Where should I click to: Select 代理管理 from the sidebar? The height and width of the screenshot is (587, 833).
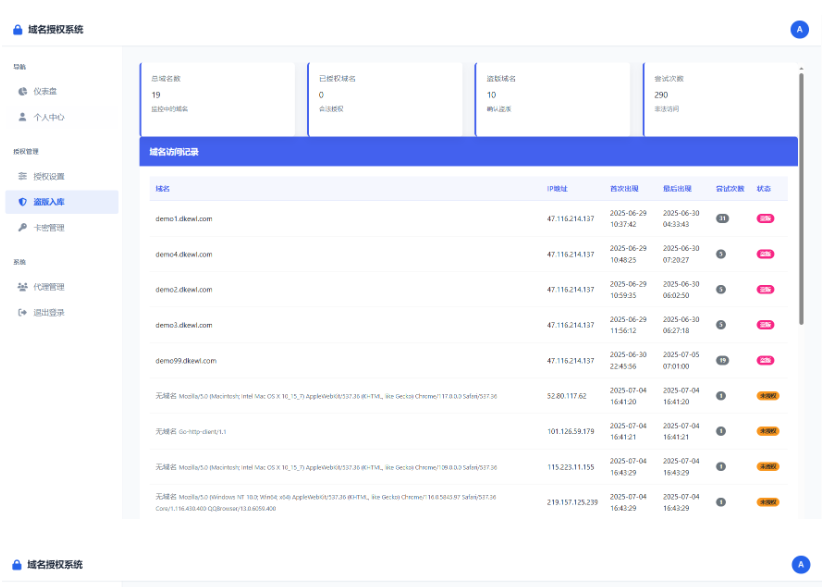click(x=48, y=288)
